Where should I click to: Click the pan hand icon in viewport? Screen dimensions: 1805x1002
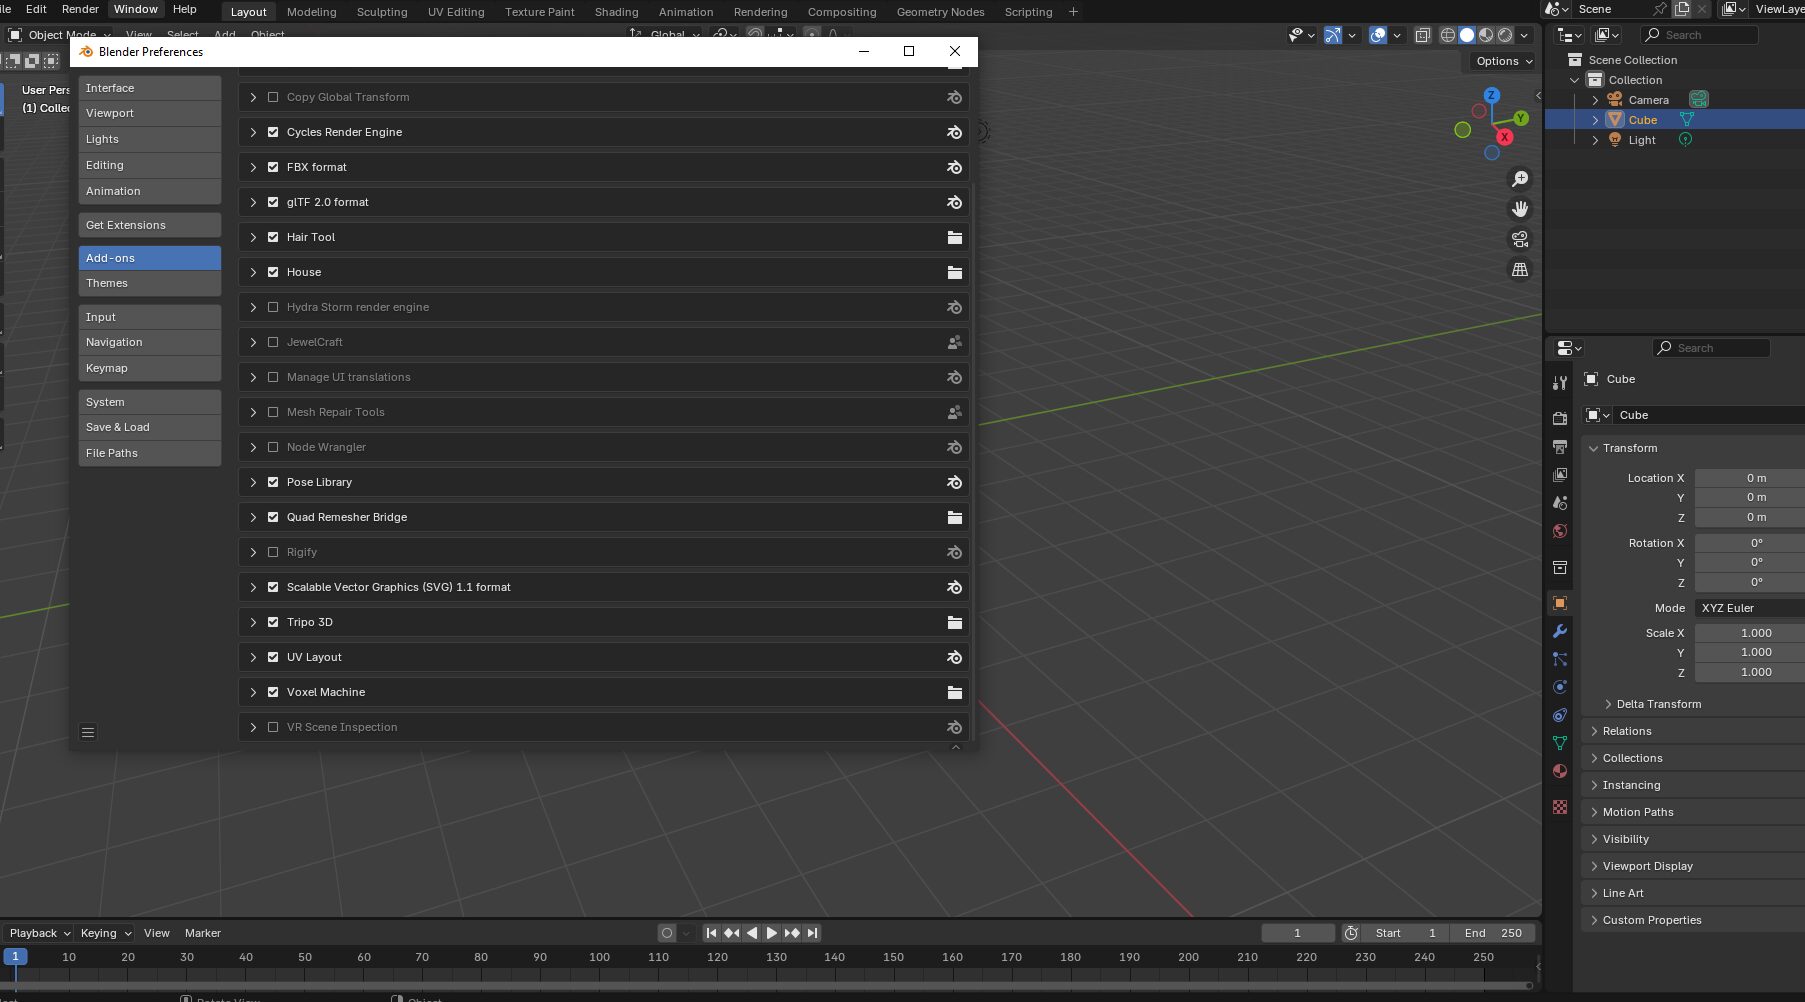[x=1520, y=209]
